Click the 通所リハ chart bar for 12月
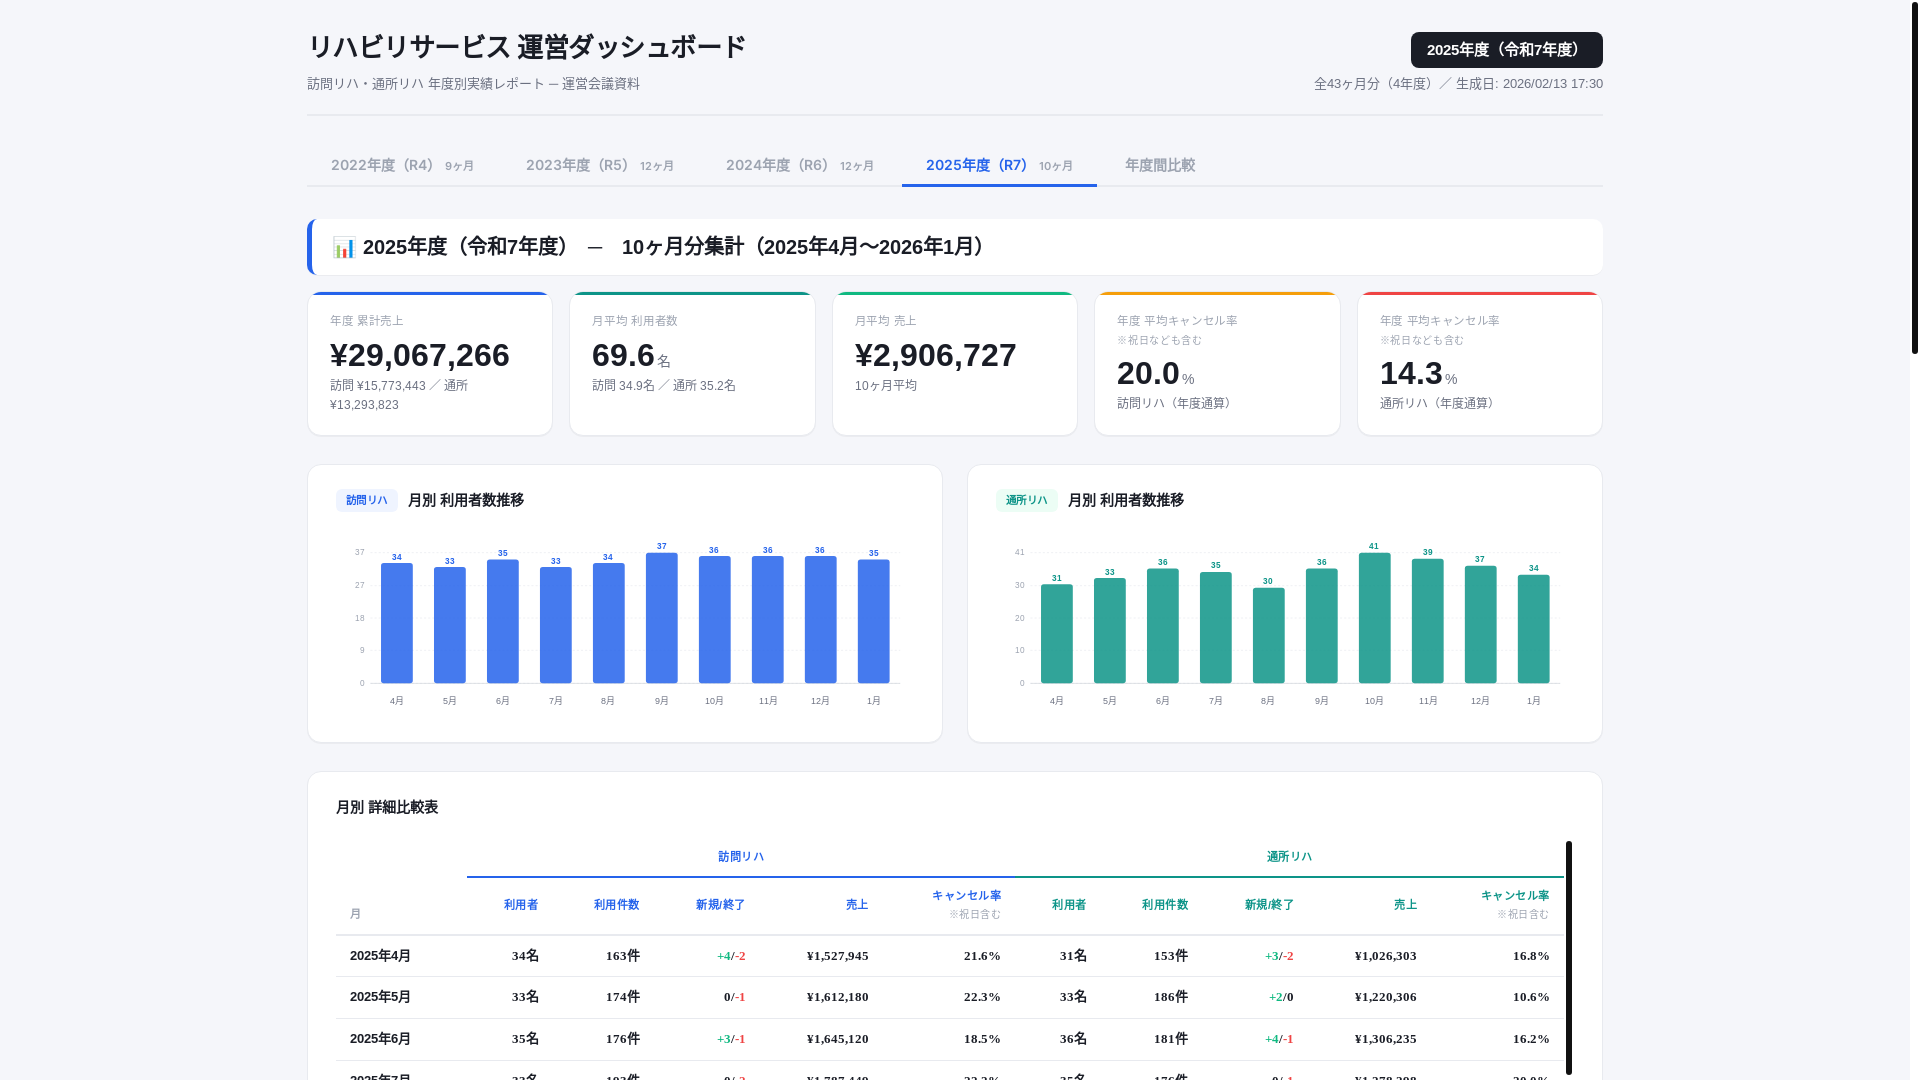This screenshot has height=1080, width=1920. [x=1481, y=624]
